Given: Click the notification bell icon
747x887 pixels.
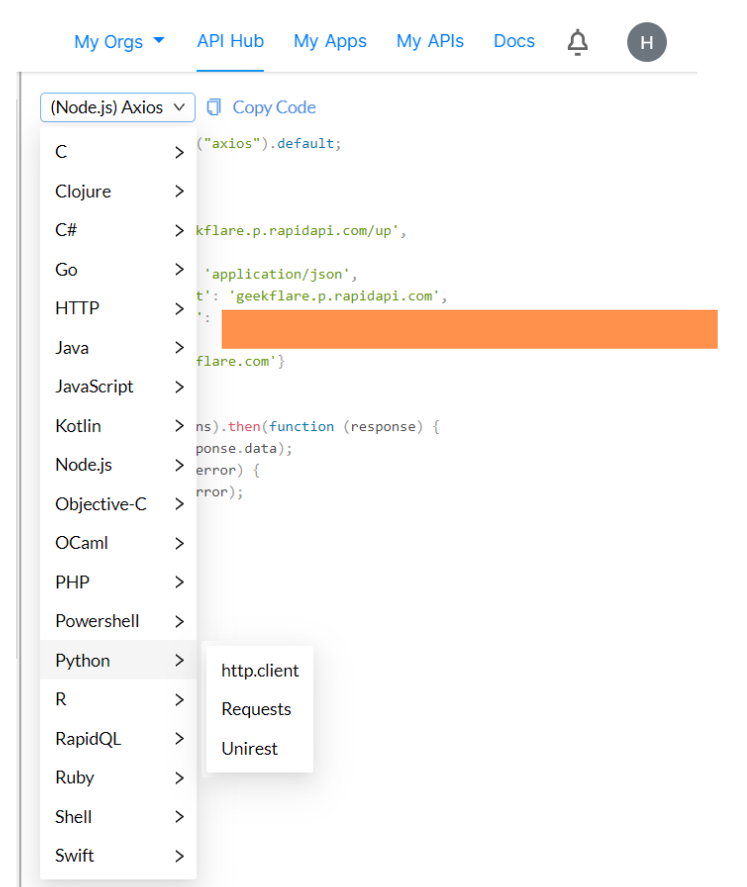Looking at the screenshot, I should click(x=577, y=42).
